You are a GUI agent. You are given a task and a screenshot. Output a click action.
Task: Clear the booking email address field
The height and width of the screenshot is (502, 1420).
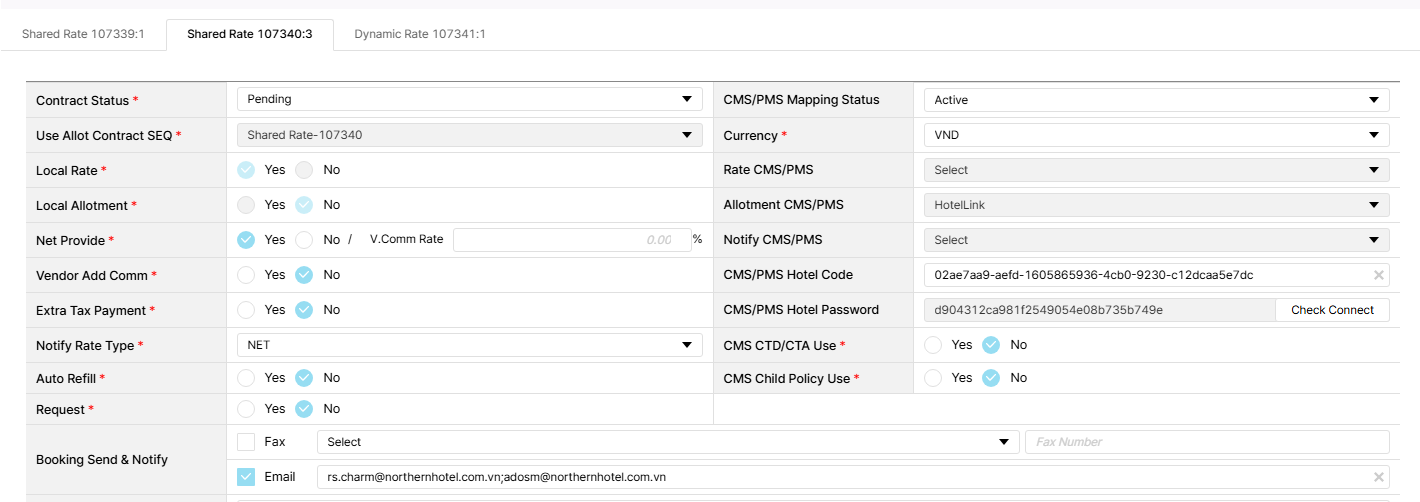click(1378, 477)
